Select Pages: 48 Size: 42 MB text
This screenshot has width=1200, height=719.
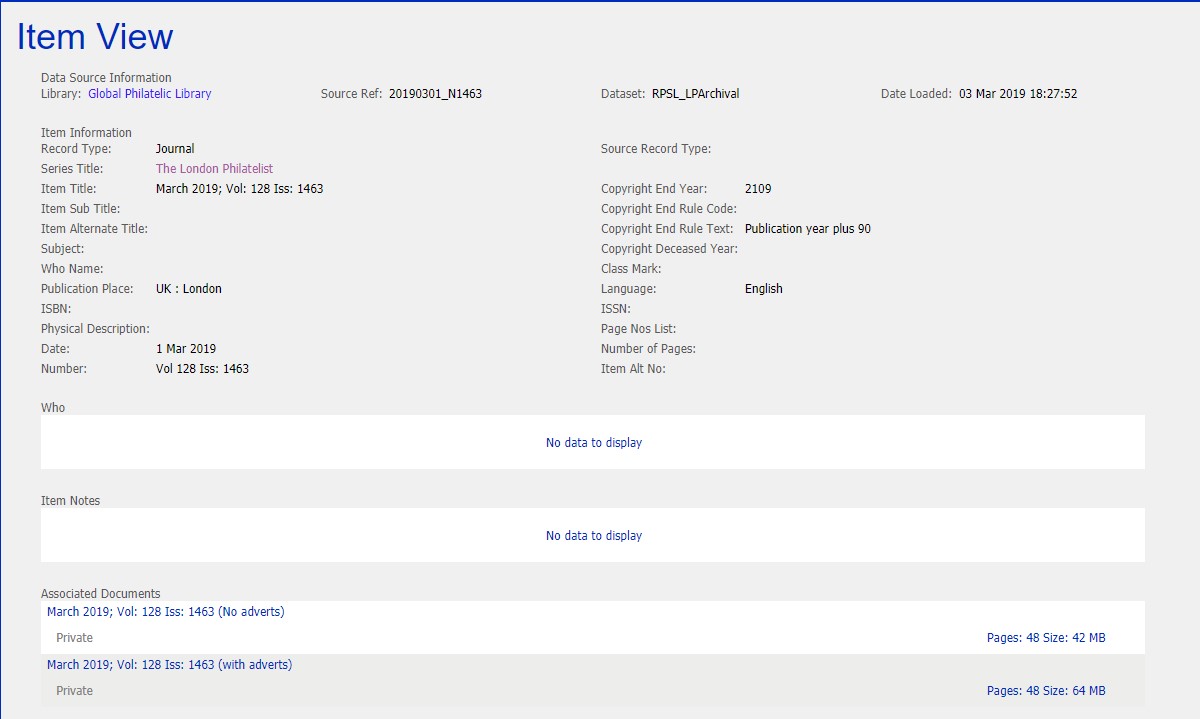[1046, 638]
